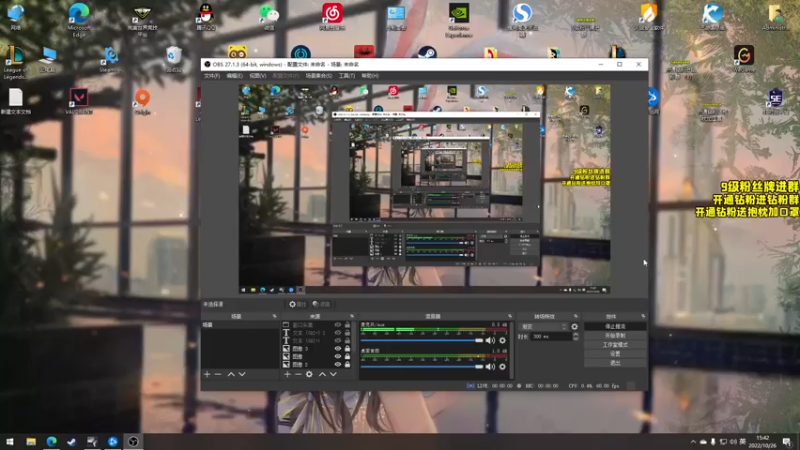
Task: Open source properties gear below sources list
Action: tap(309, 374)
